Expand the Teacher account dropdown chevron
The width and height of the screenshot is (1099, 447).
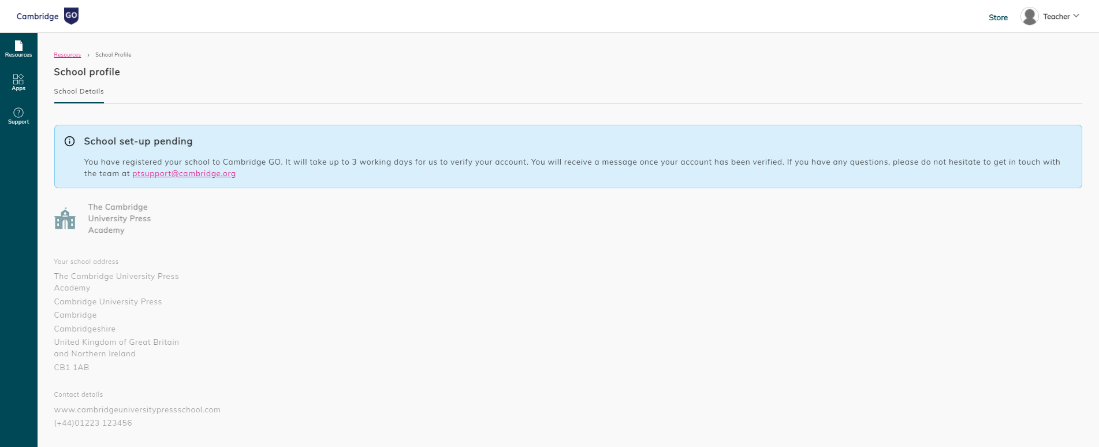(x=1076, y=16)
